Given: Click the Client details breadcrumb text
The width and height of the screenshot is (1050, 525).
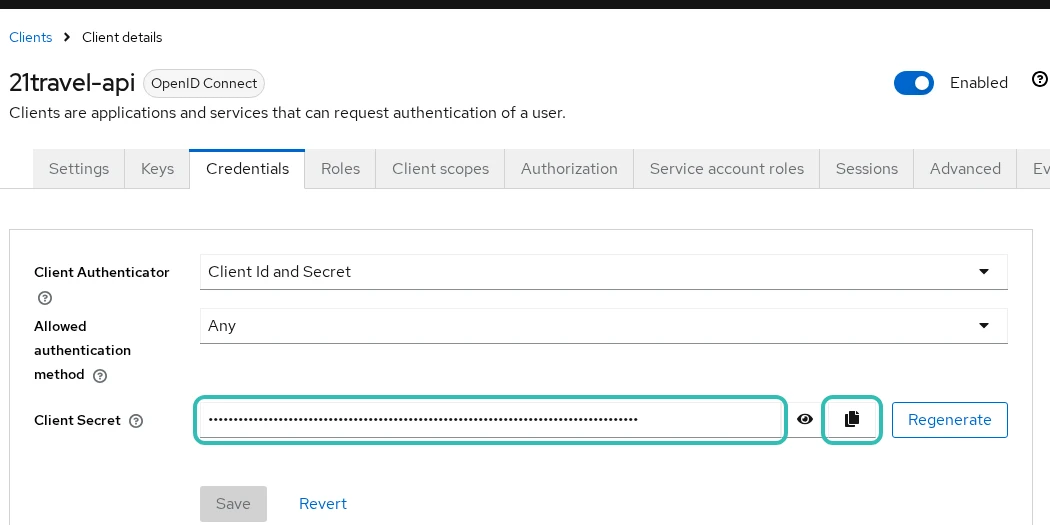Looking at the screenshot, I should click(122, 38).
